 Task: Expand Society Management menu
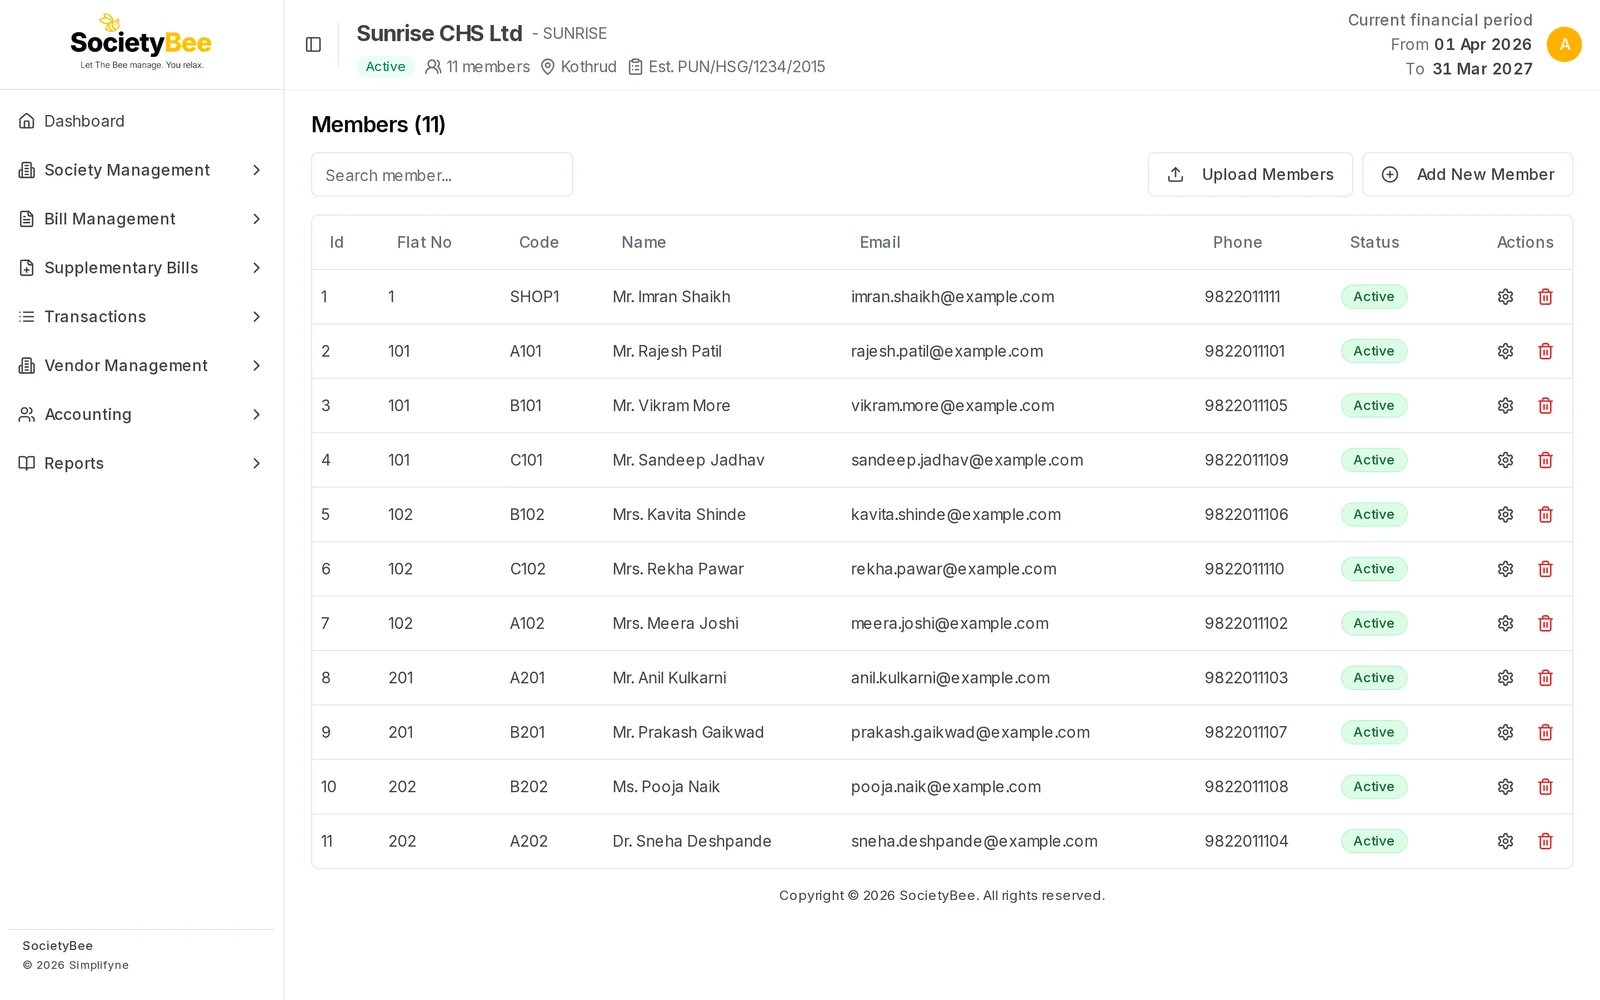pyautogui.click(x=141, y=170)
